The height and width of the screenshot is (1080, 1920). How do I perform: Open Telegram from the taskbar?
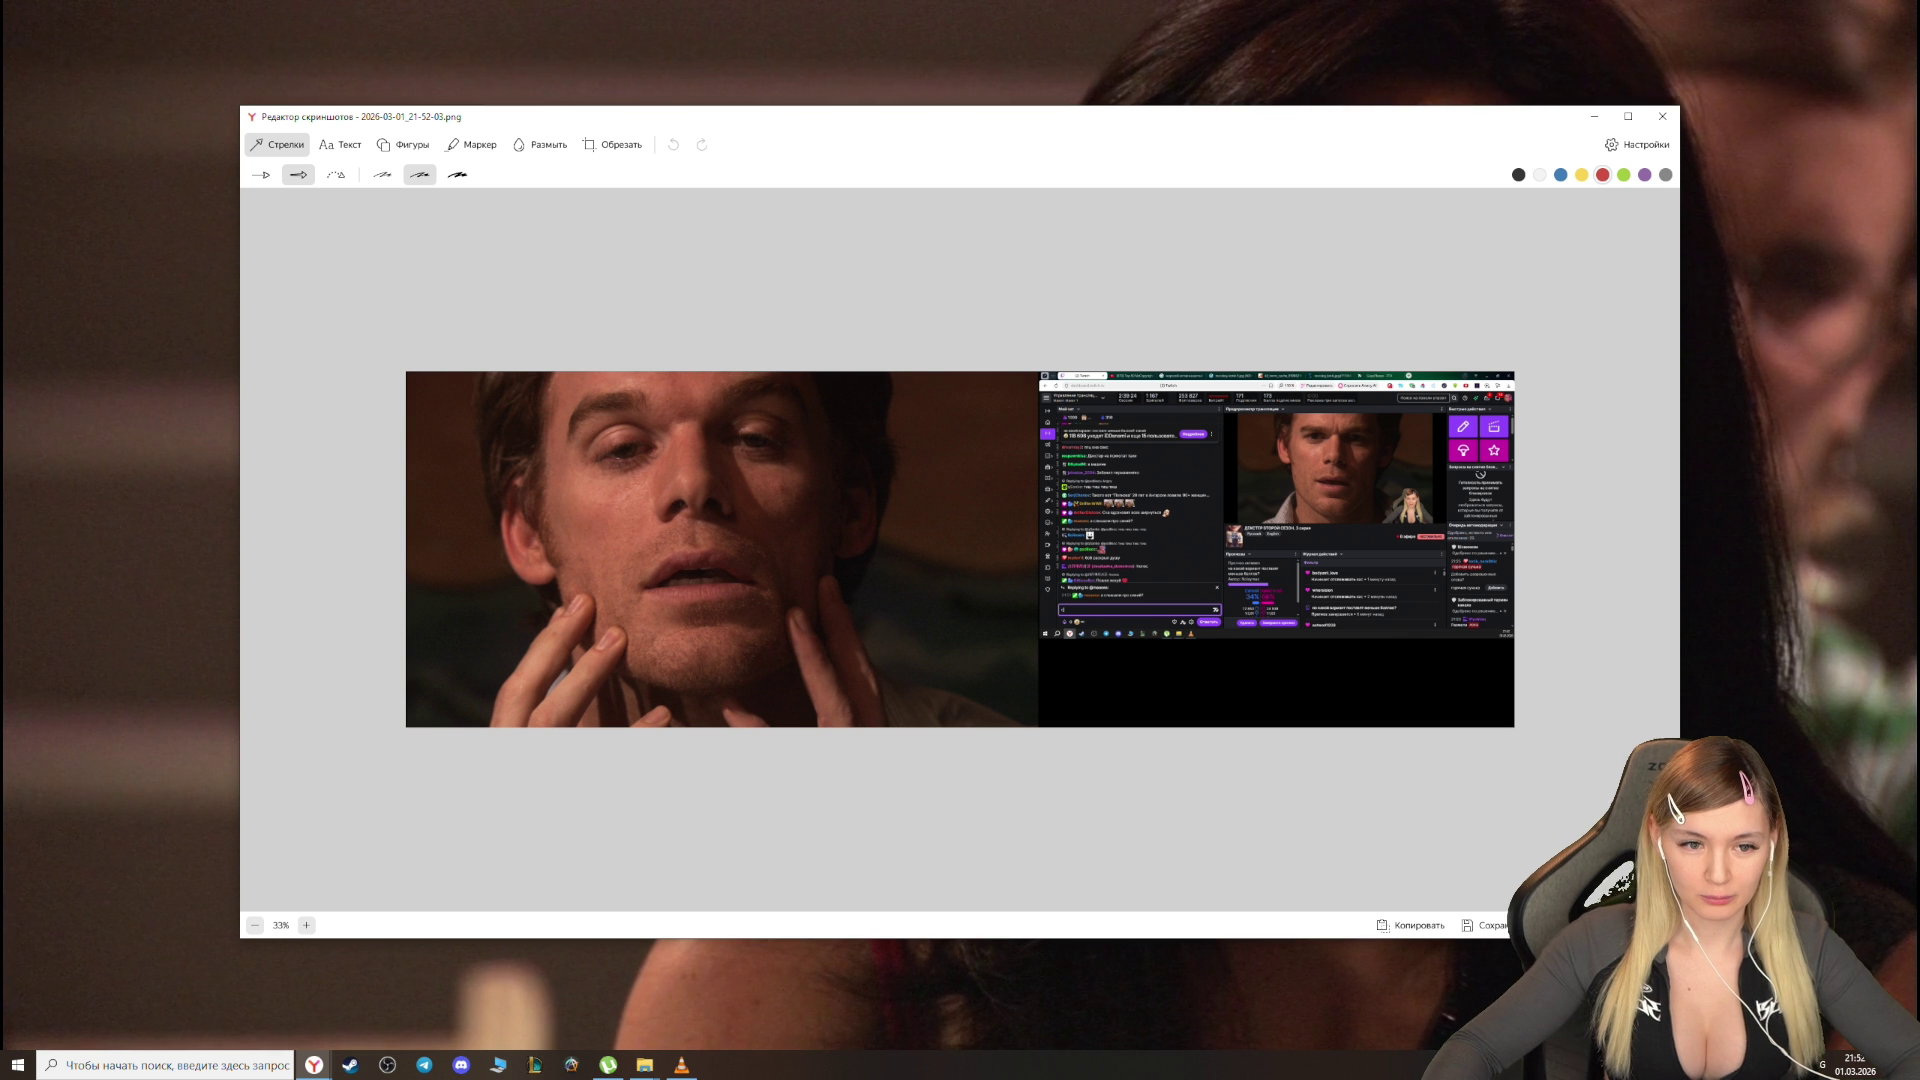[x=424, y=1065]
